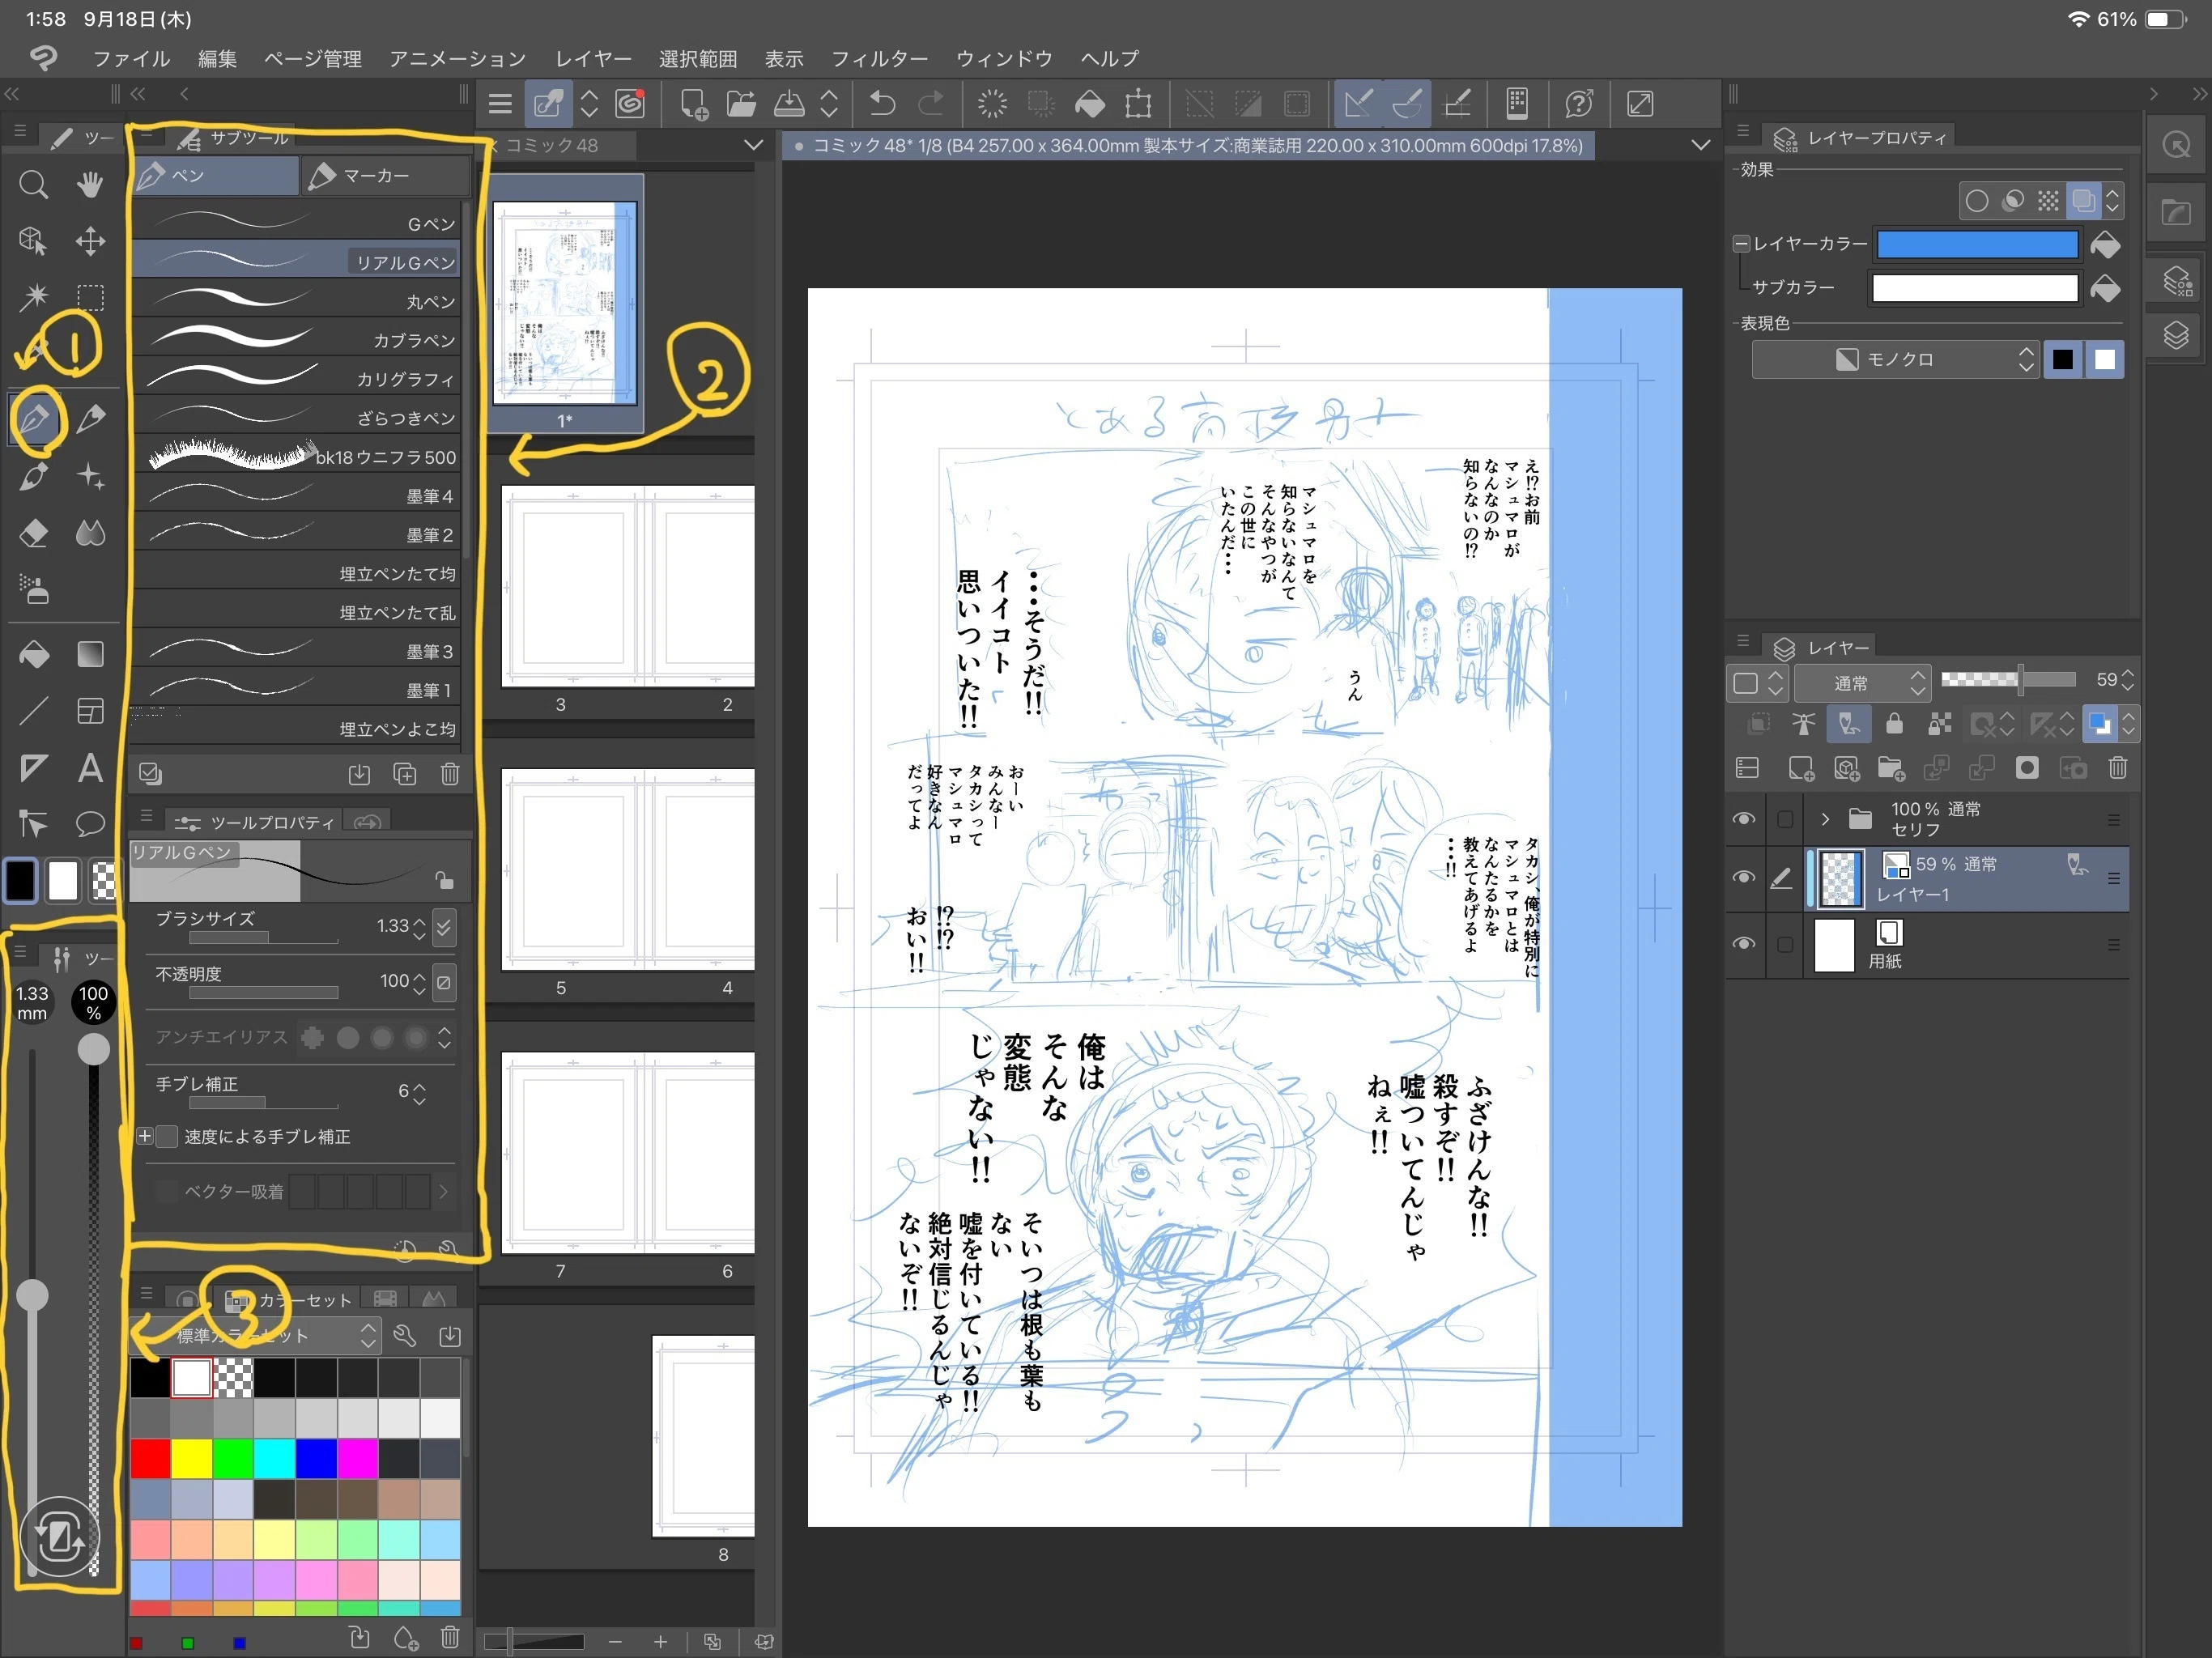2212x1658 pixels.
Task: Open the フィルター menu
Action: click(x=879, y=59)
